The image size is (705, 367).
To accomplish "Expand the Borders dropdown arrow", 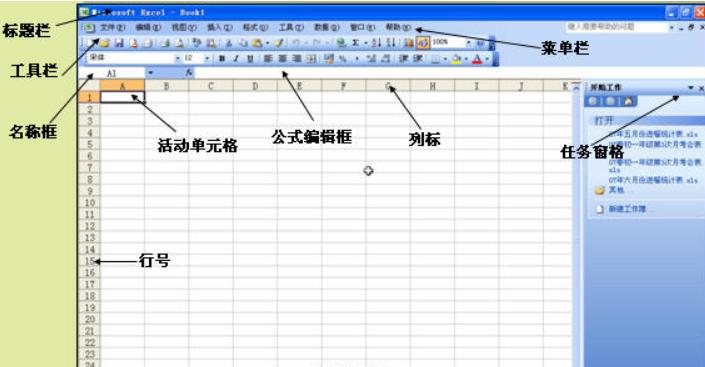I will (x=445, y=59).
